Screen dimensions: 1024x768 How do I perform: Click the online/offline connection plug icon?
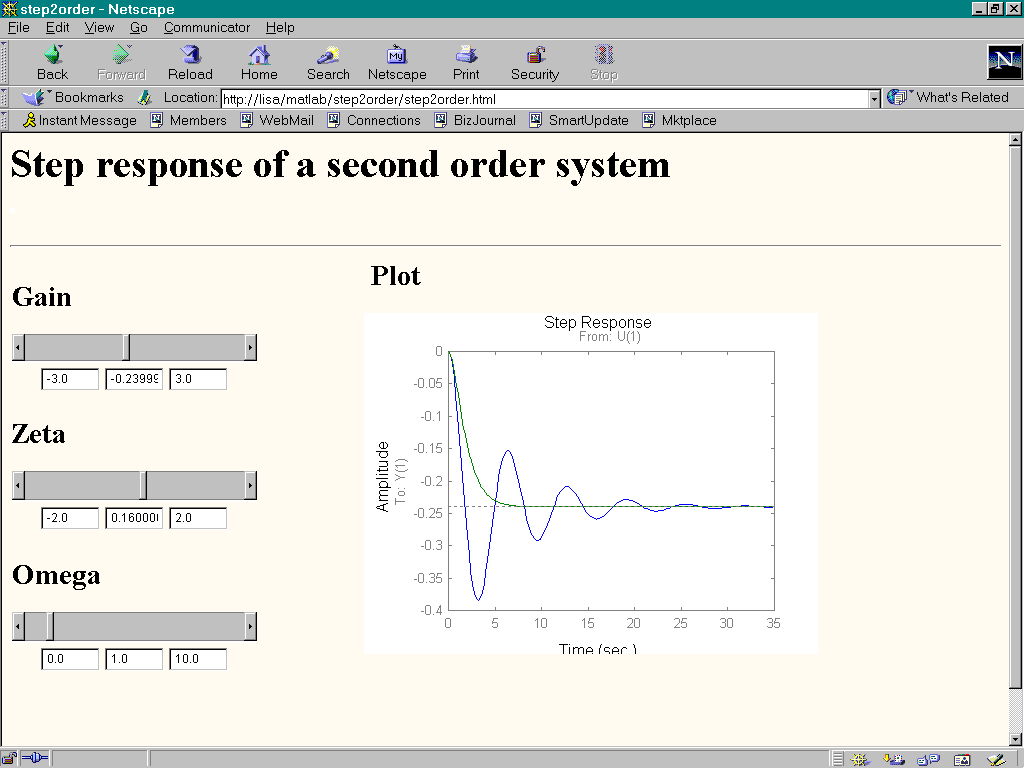pos(35,758)
